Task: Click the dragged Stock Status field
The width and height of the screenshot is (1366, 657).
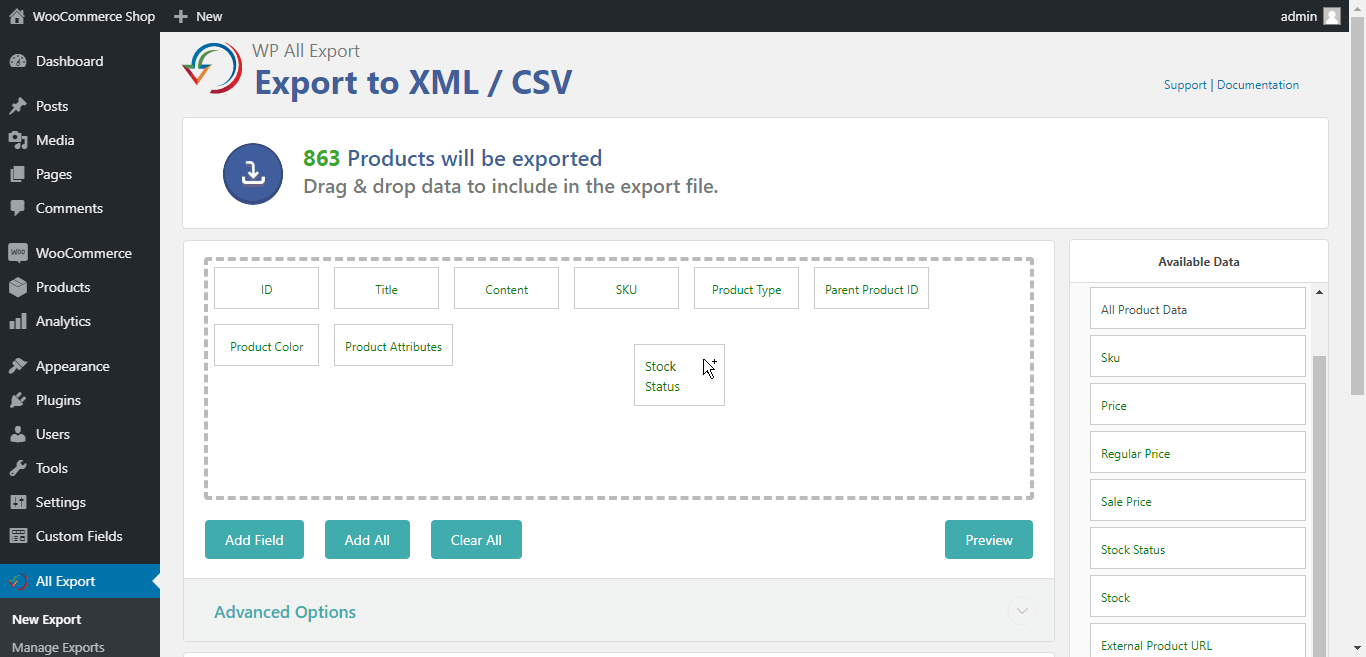Action: [x=679, y=375]
